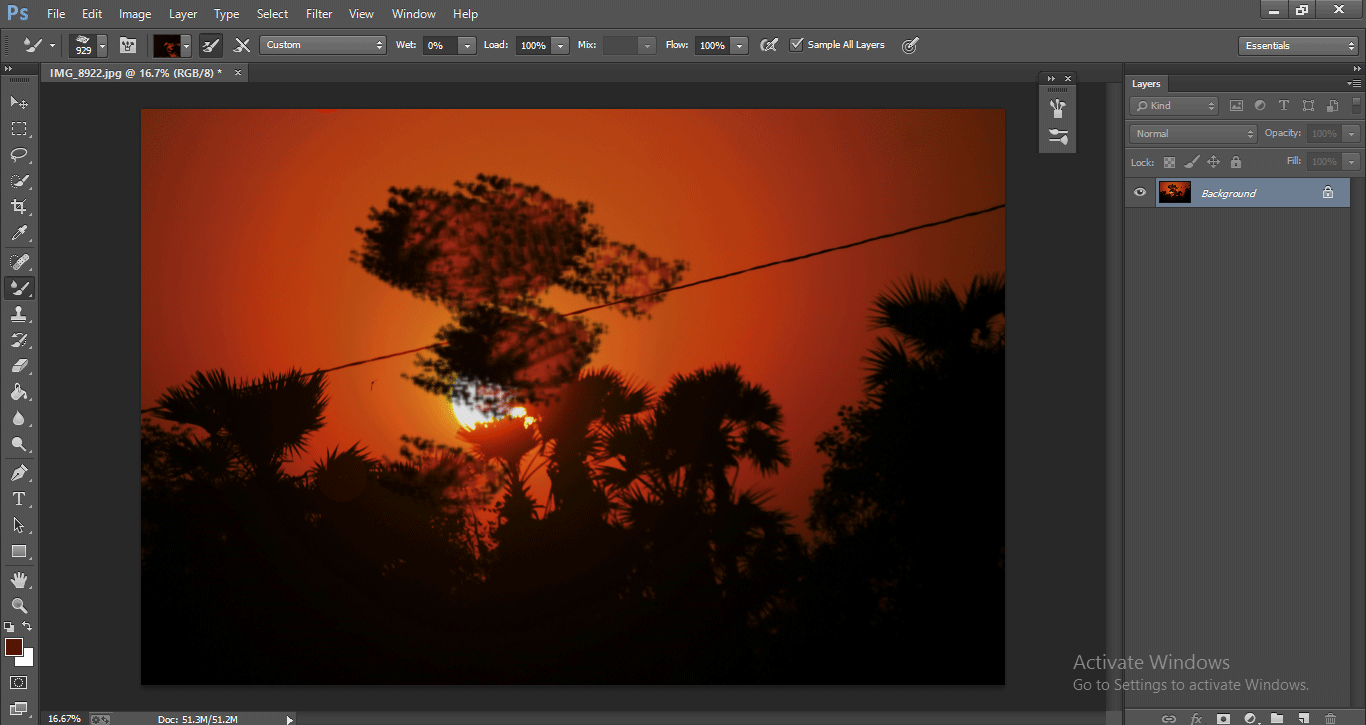
Task: Open current brush load color dropdown
Action: 185,45
